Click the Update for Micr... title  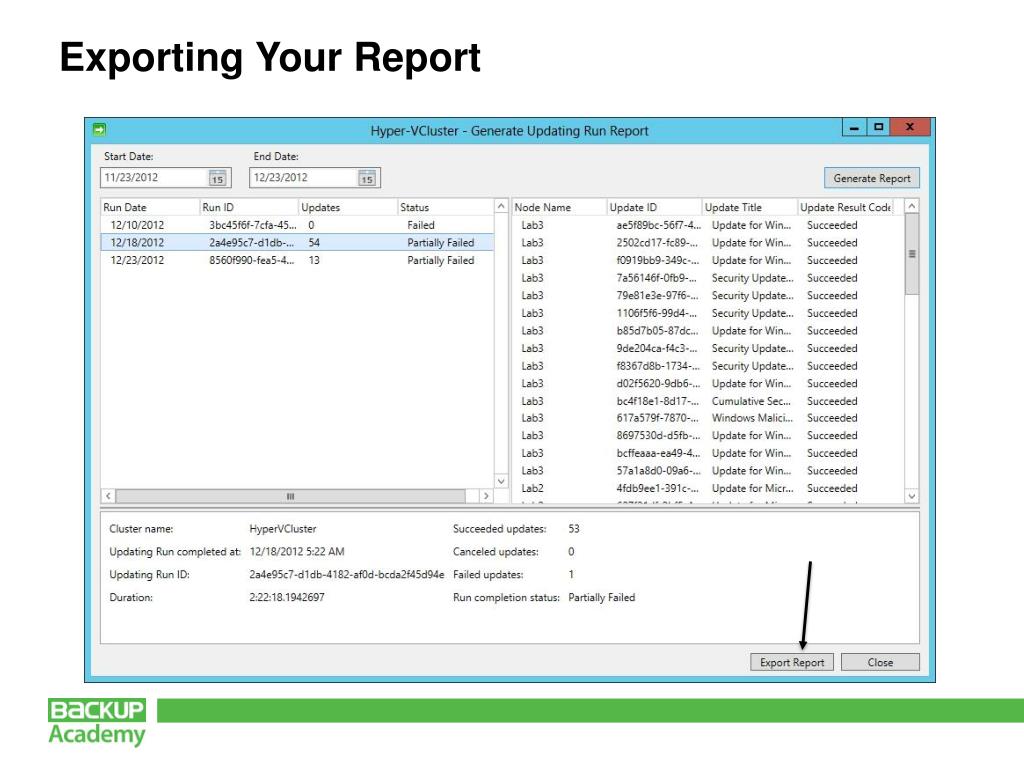tap(752, 488)
